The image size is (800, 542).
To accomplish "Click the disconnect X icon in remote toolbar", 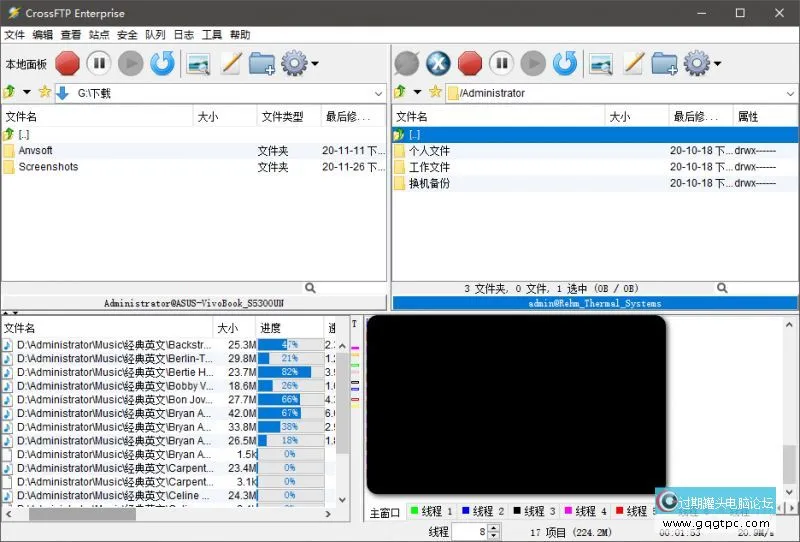I will [x=438, y=64].
